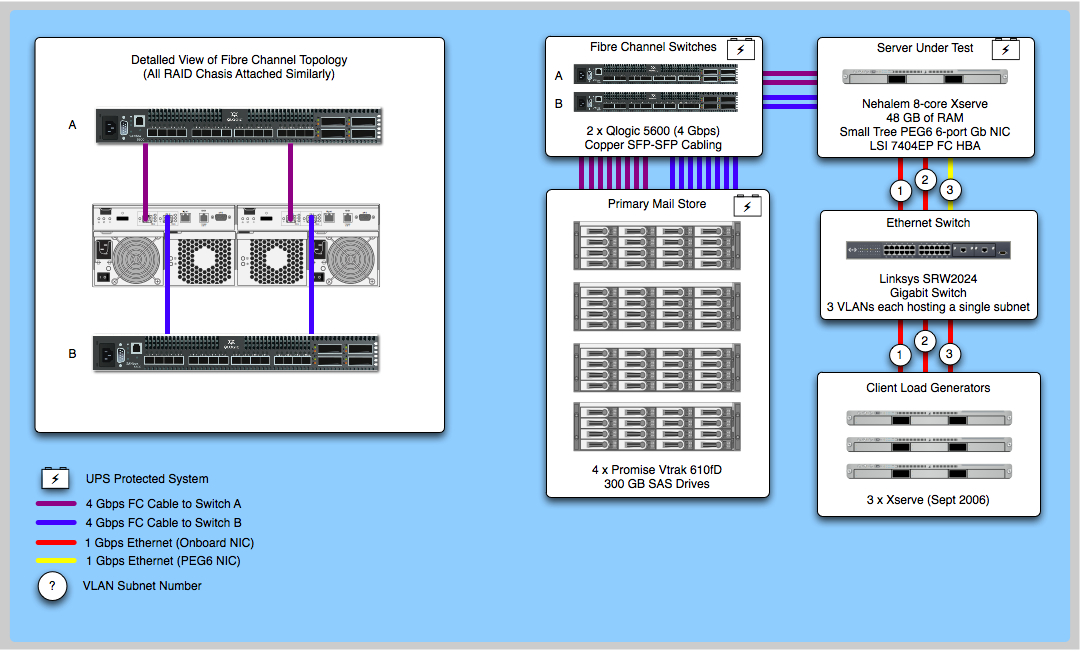Click the top Xserve in Client Load Generators
This screenshot has height=651, width=1080.
[928, 417]
